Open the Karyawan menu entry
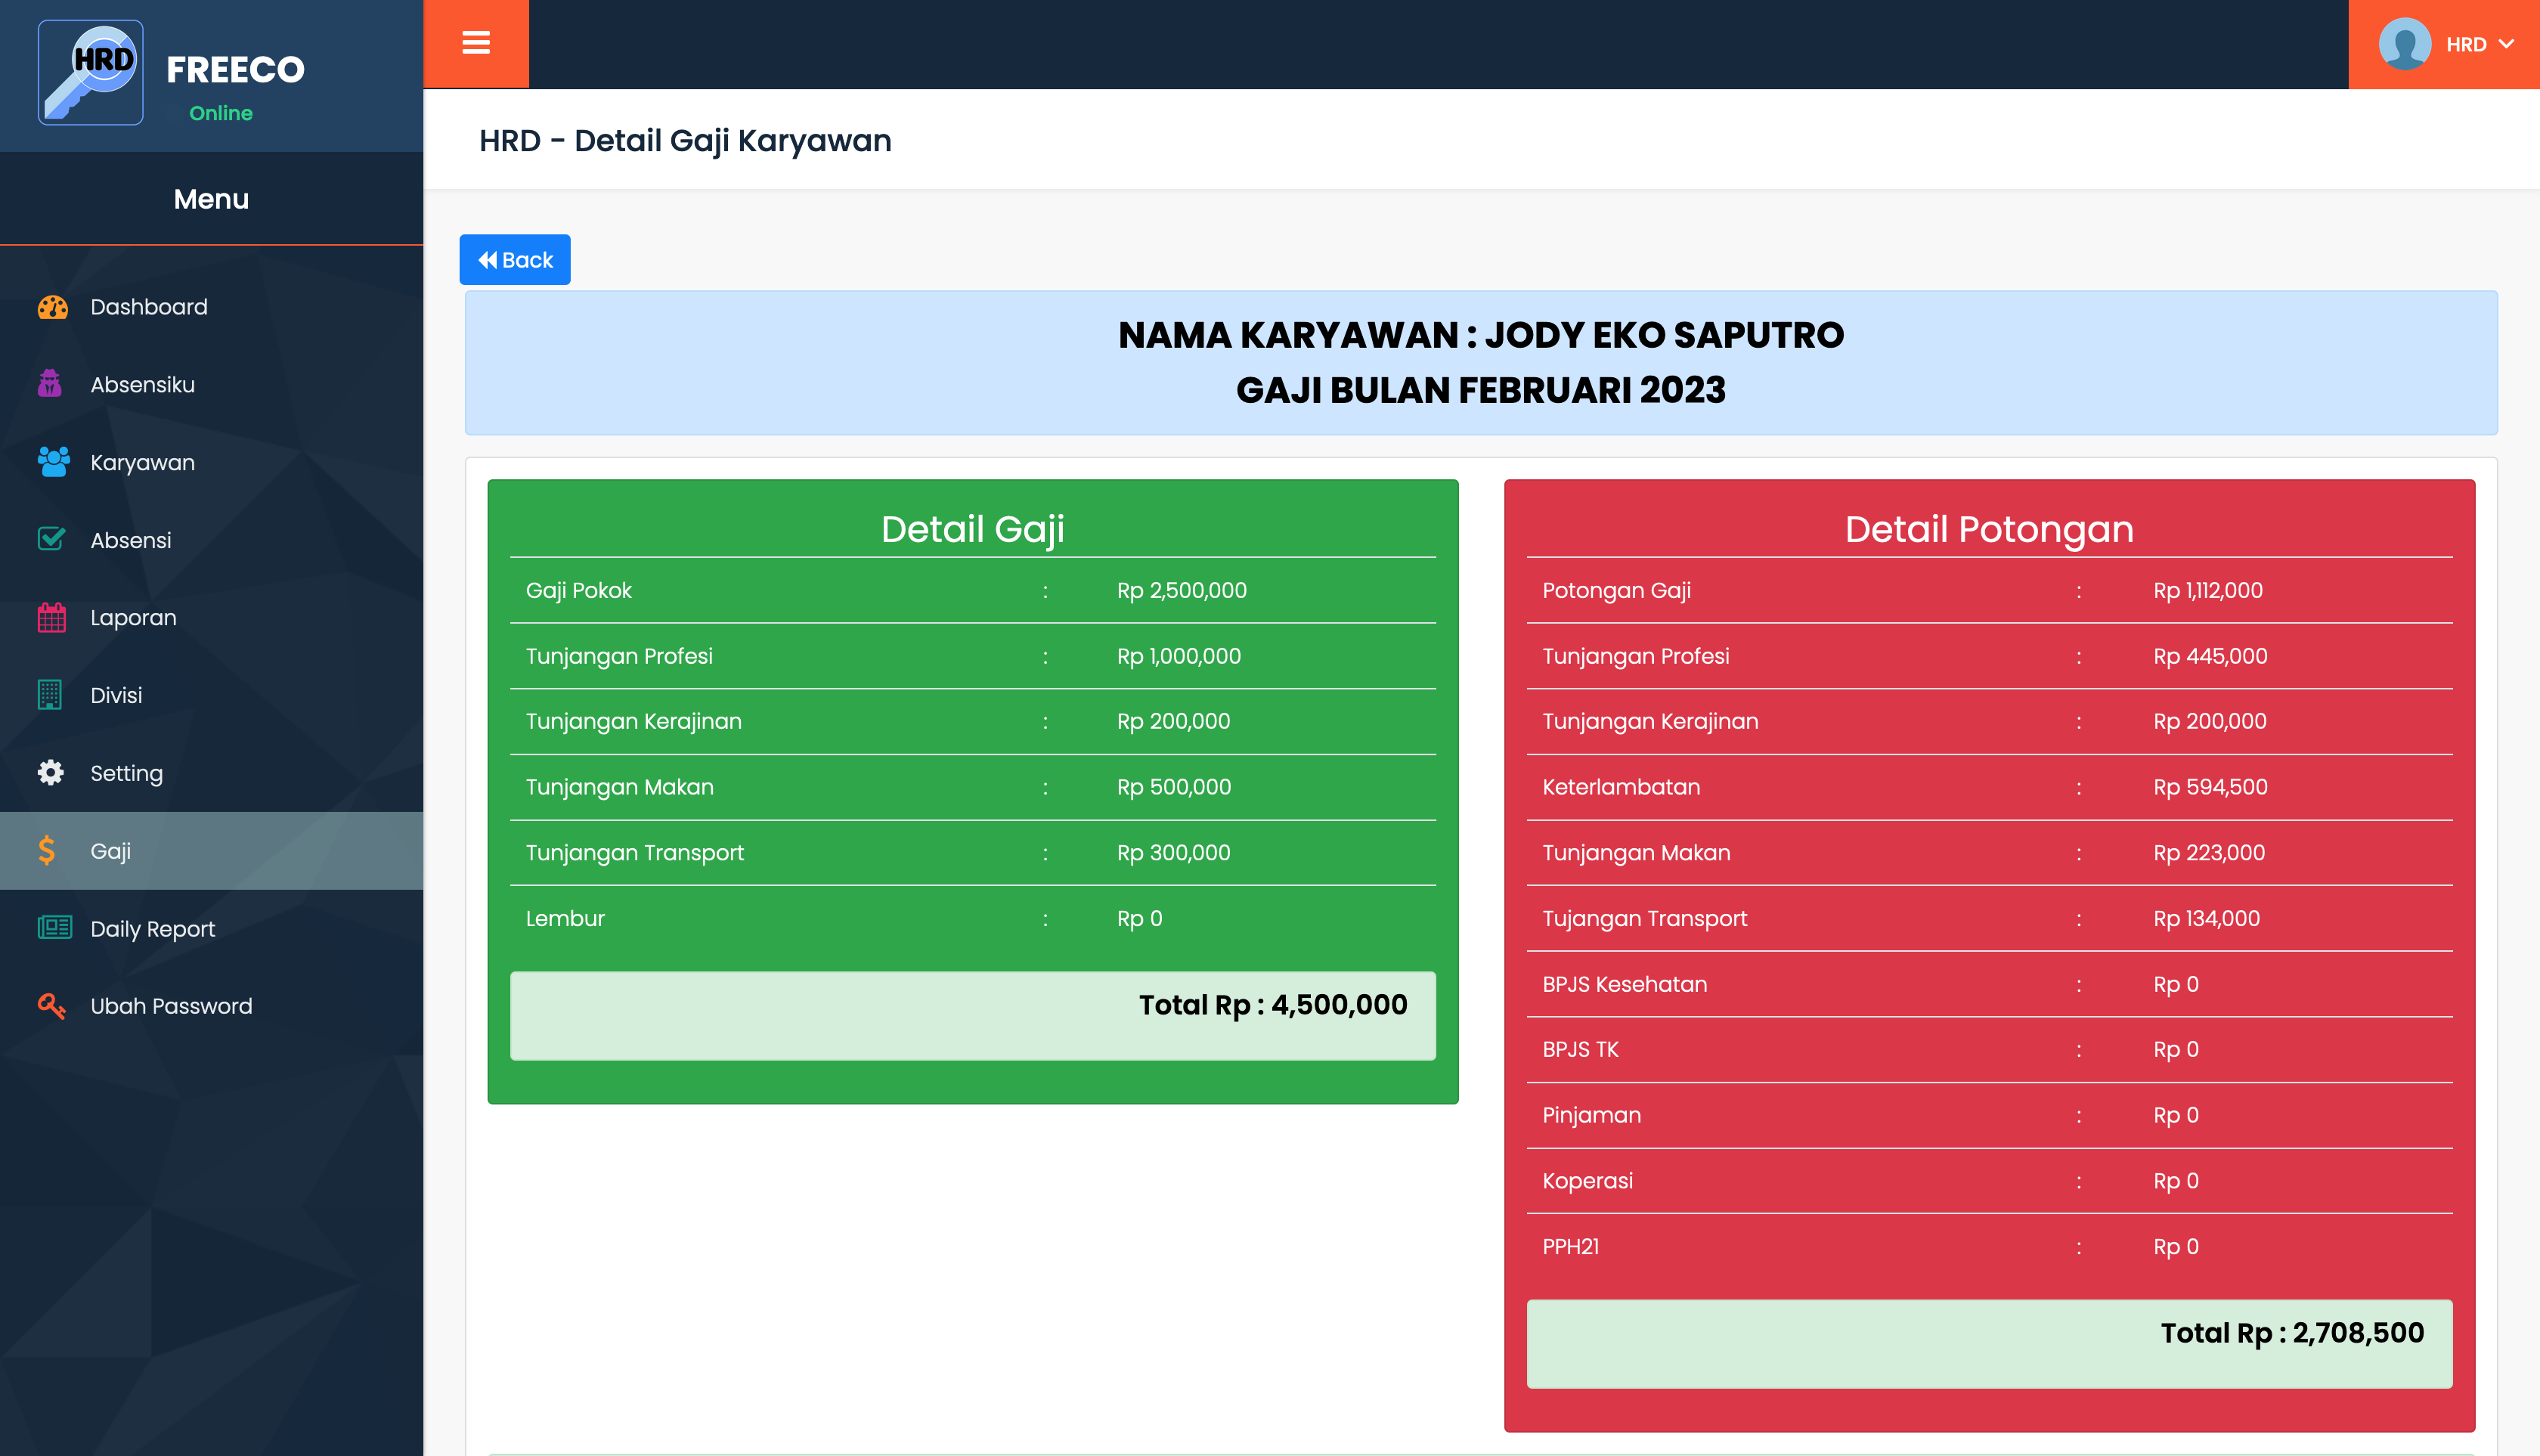2540x1456 pixels. (x=211, y=462)
